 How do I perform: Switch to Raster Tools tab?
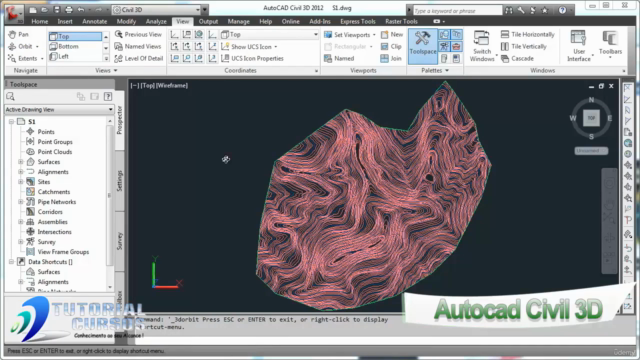click(401, 21)
